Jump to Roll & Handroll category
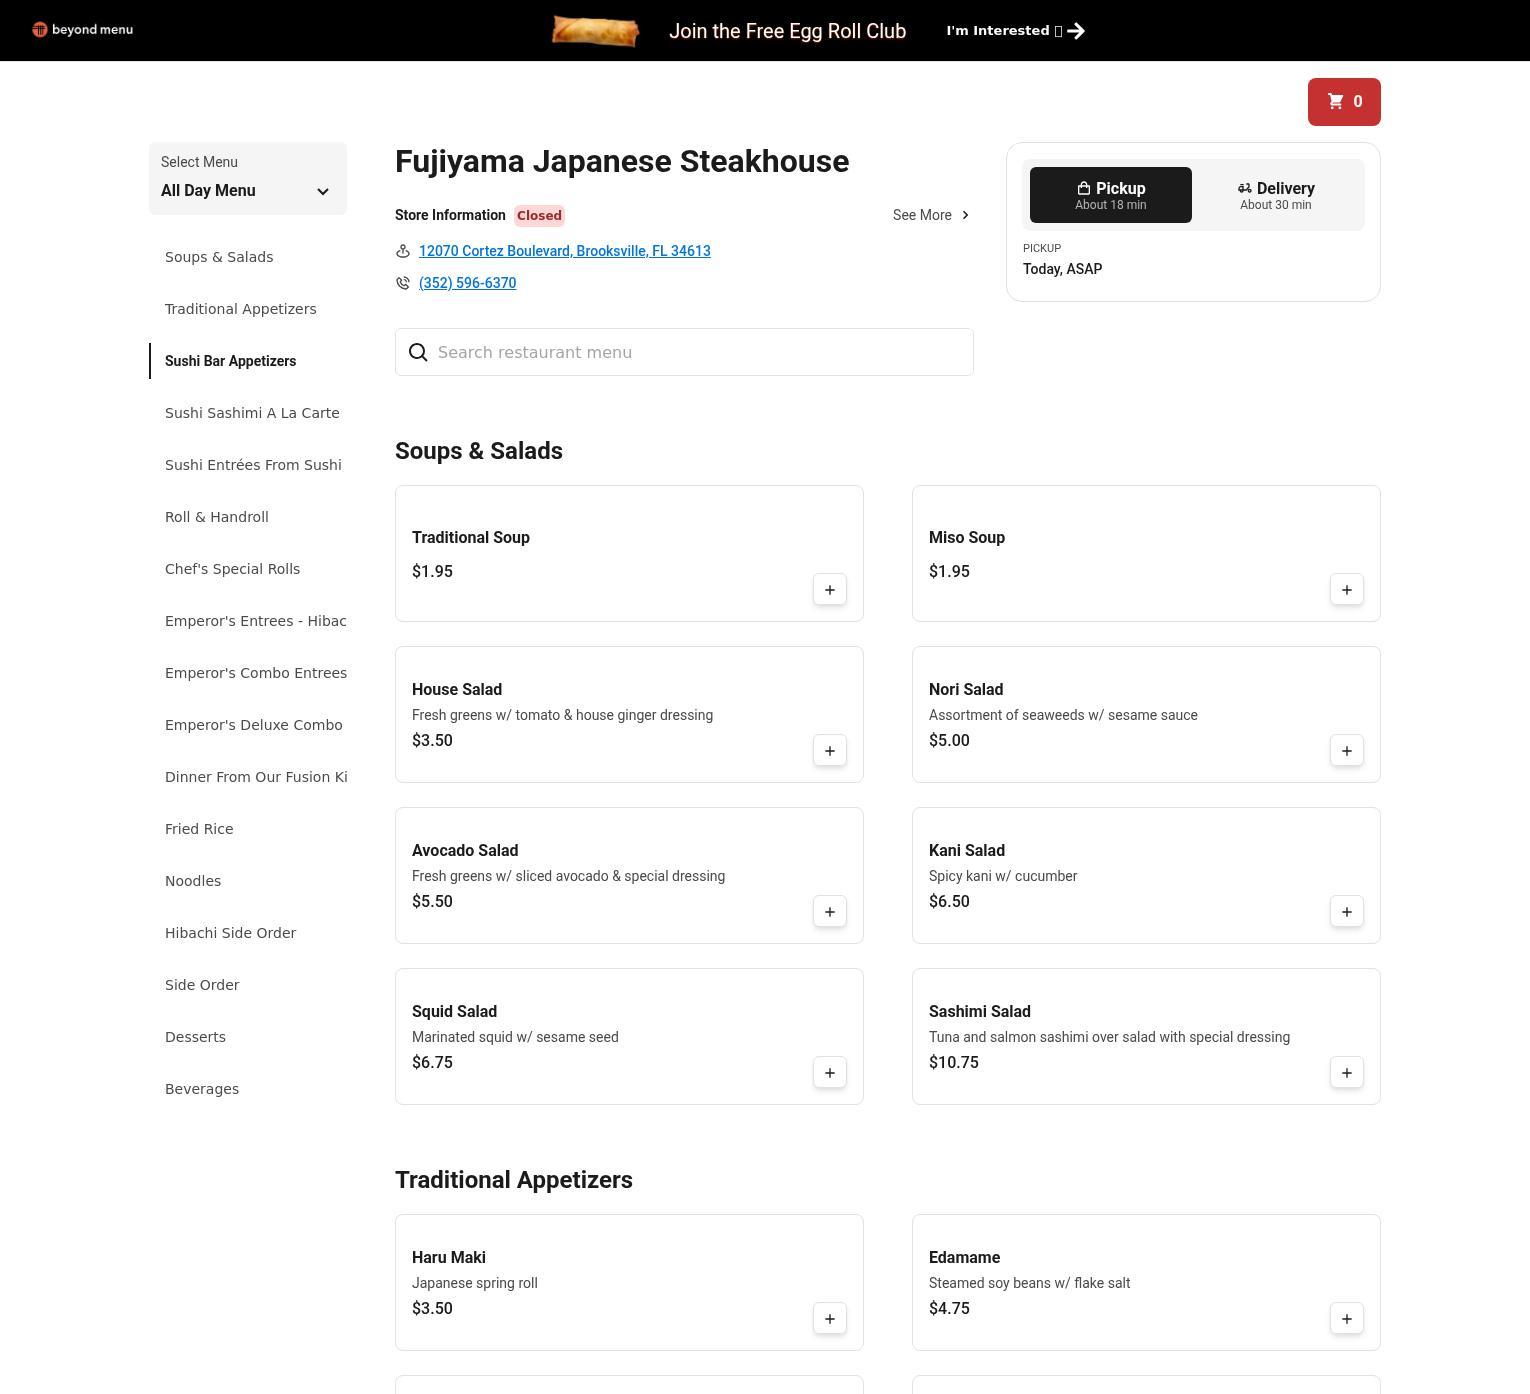This screenshot has height=1394, width=1530. point(217,517)
